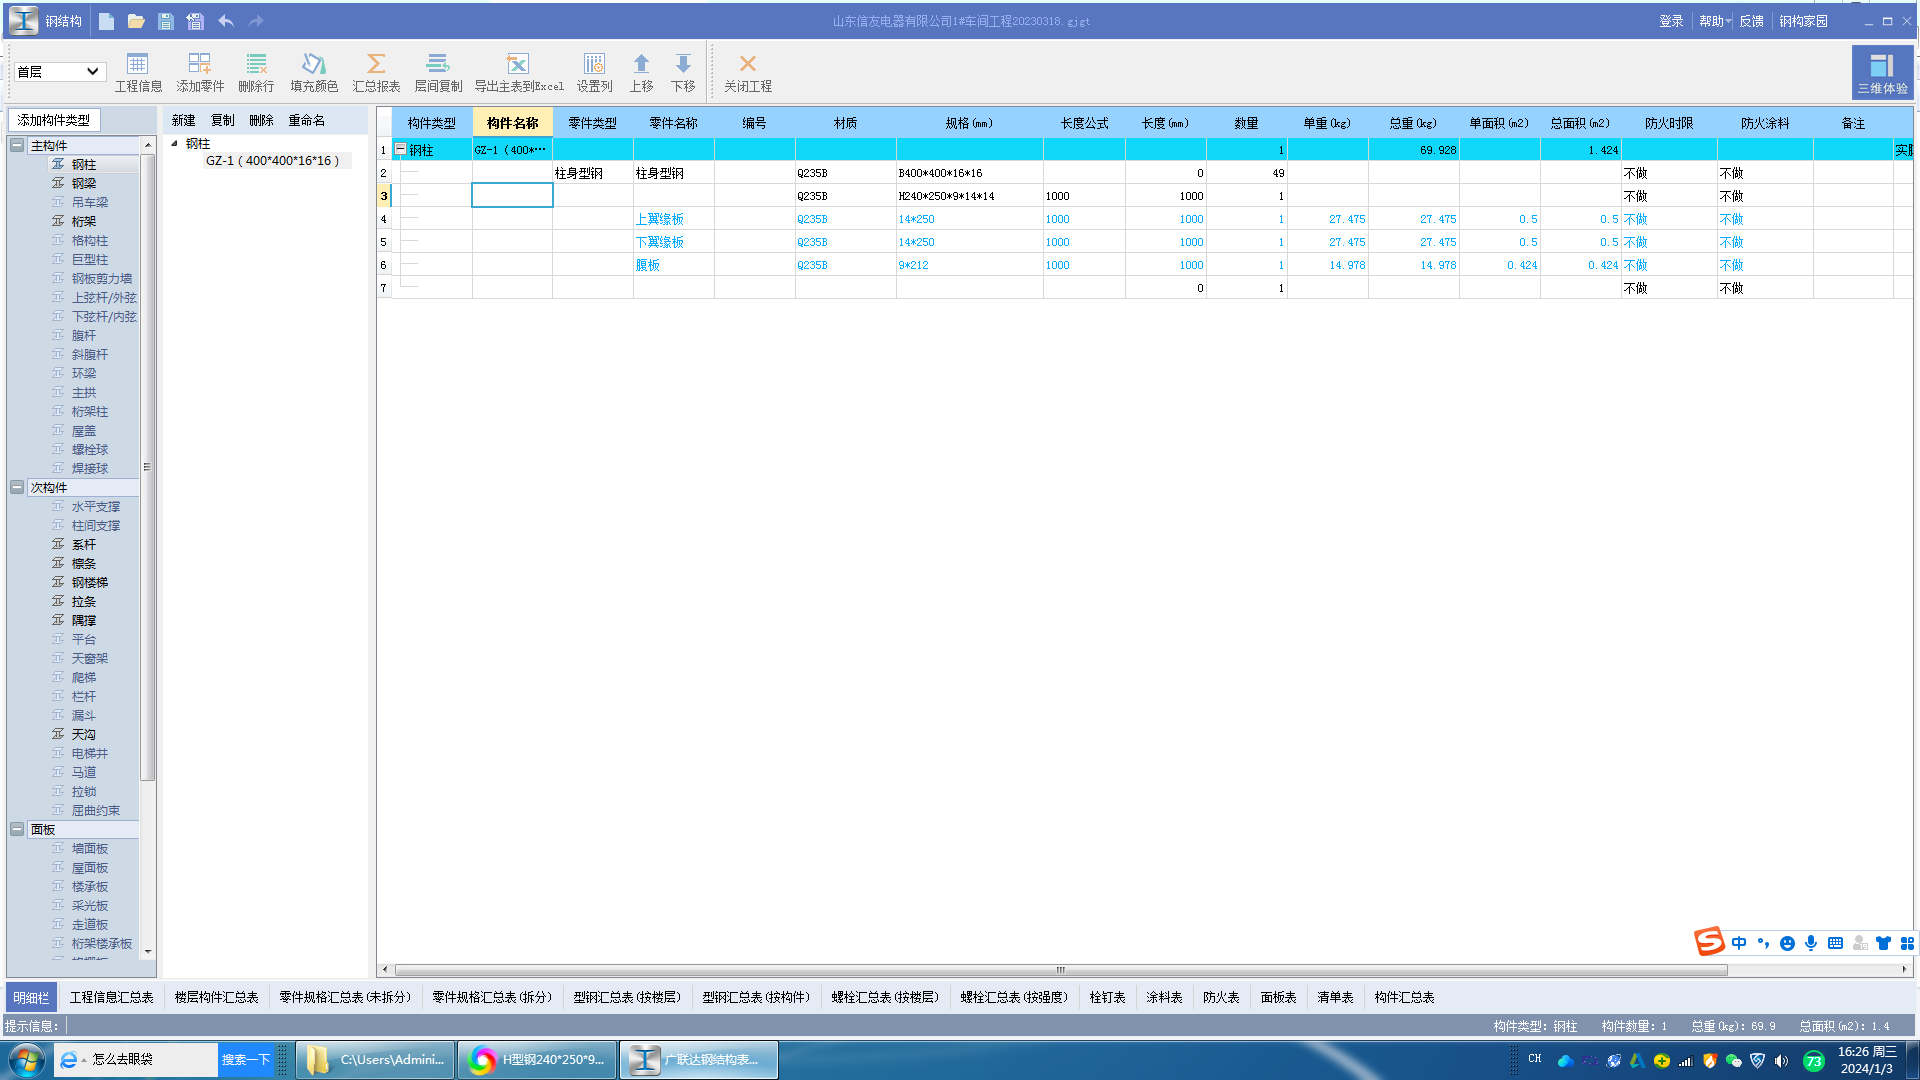Image resolution: width=1920 pixels, height=1080 pixels.
Task: Move row down with 下移
Action: pos(683,73)
